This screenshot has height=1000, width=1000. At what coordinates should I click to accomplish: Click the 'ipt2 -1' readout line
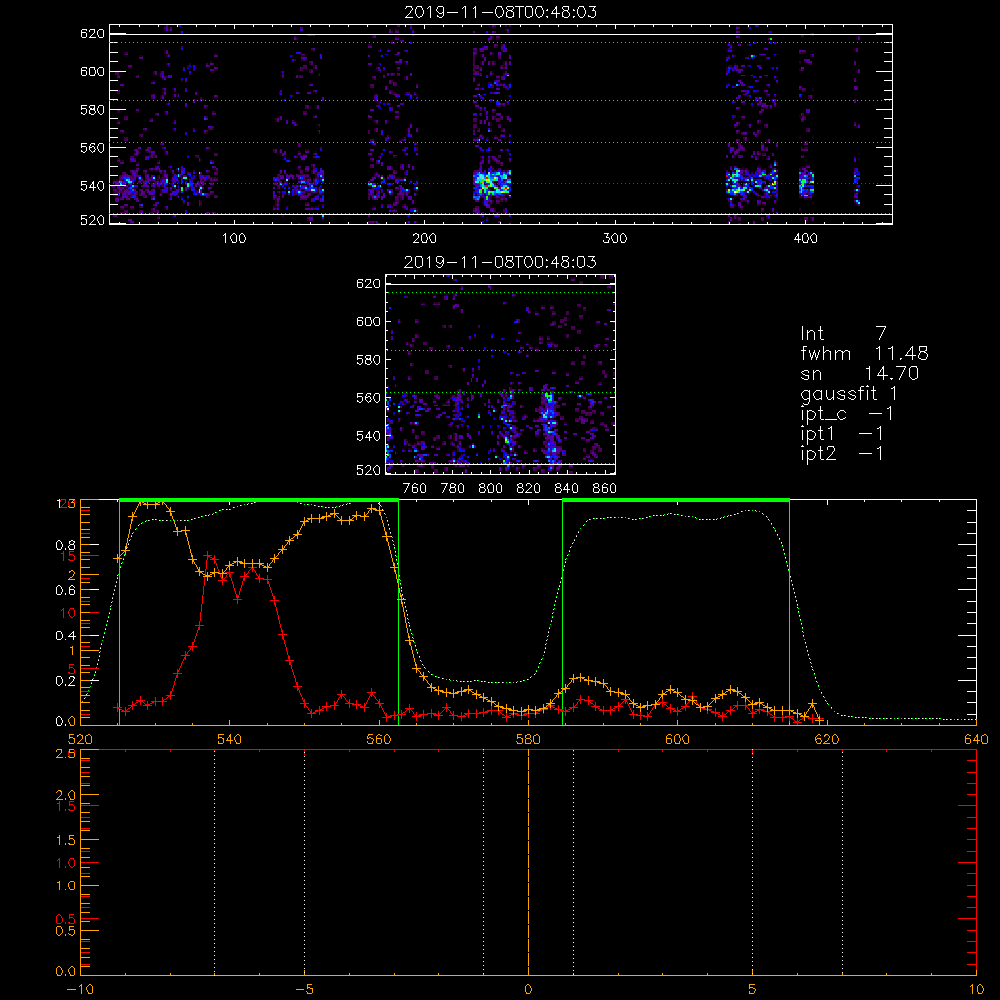842,453
